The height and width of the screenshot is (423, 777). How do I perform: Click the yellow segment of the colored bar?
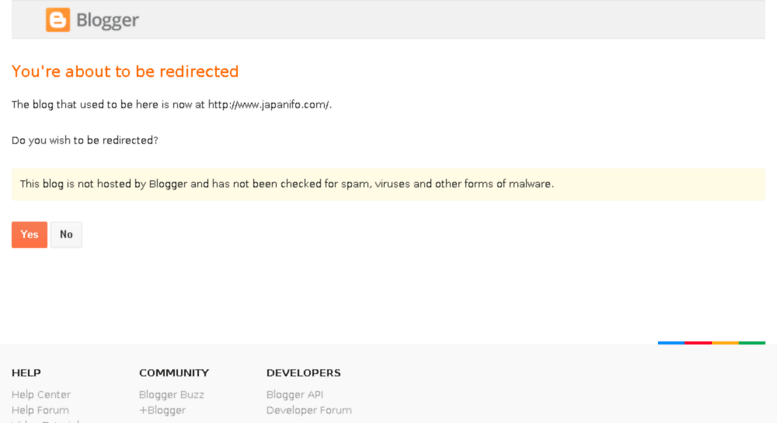click(x=725, y=343)
